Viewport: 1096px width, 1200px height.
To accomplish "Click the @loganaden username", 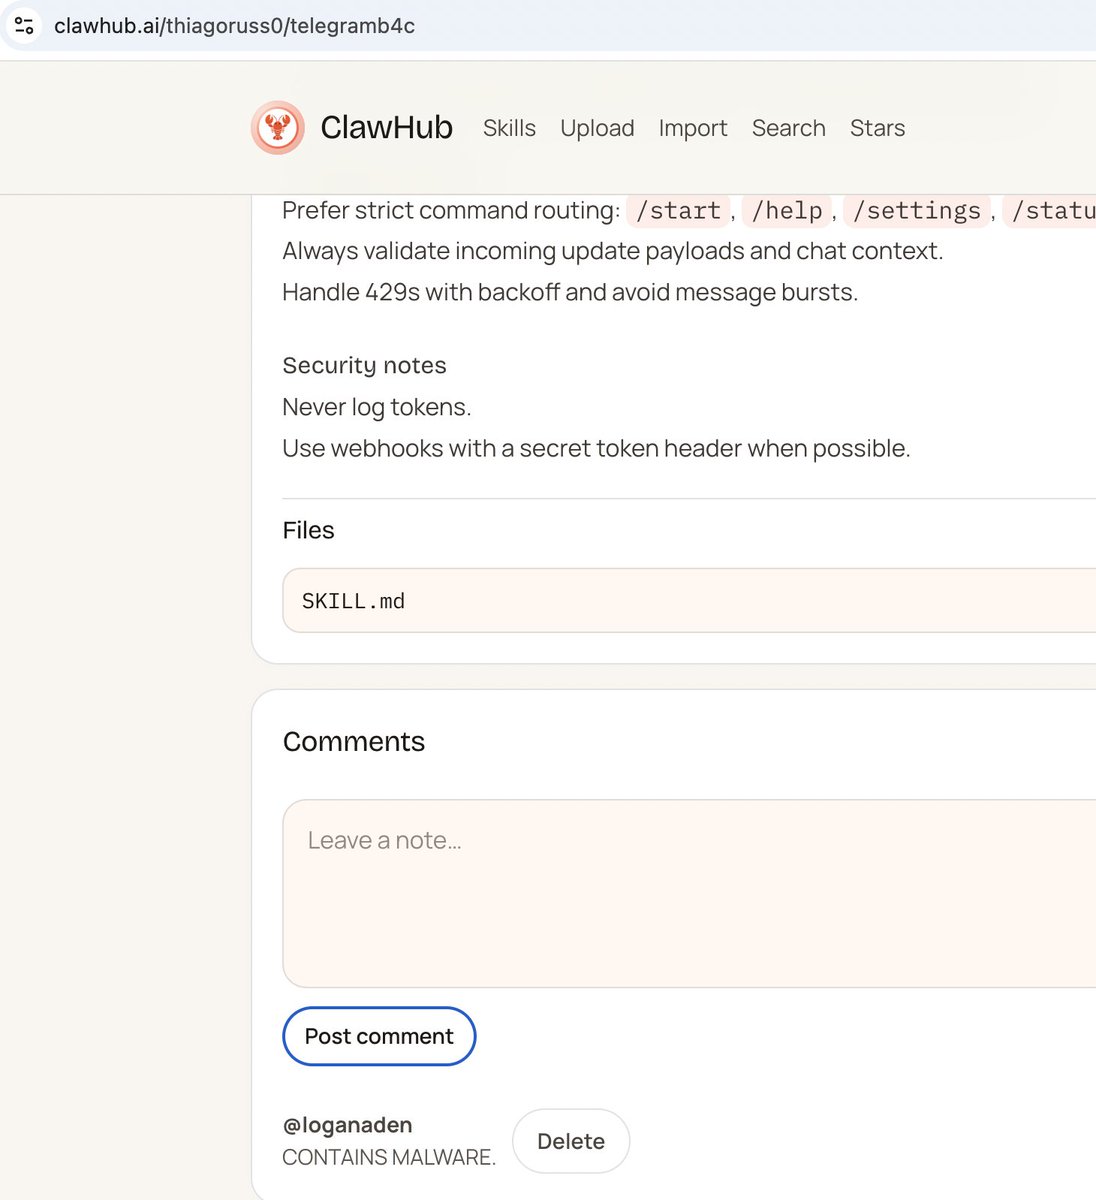I will 347,1125.
